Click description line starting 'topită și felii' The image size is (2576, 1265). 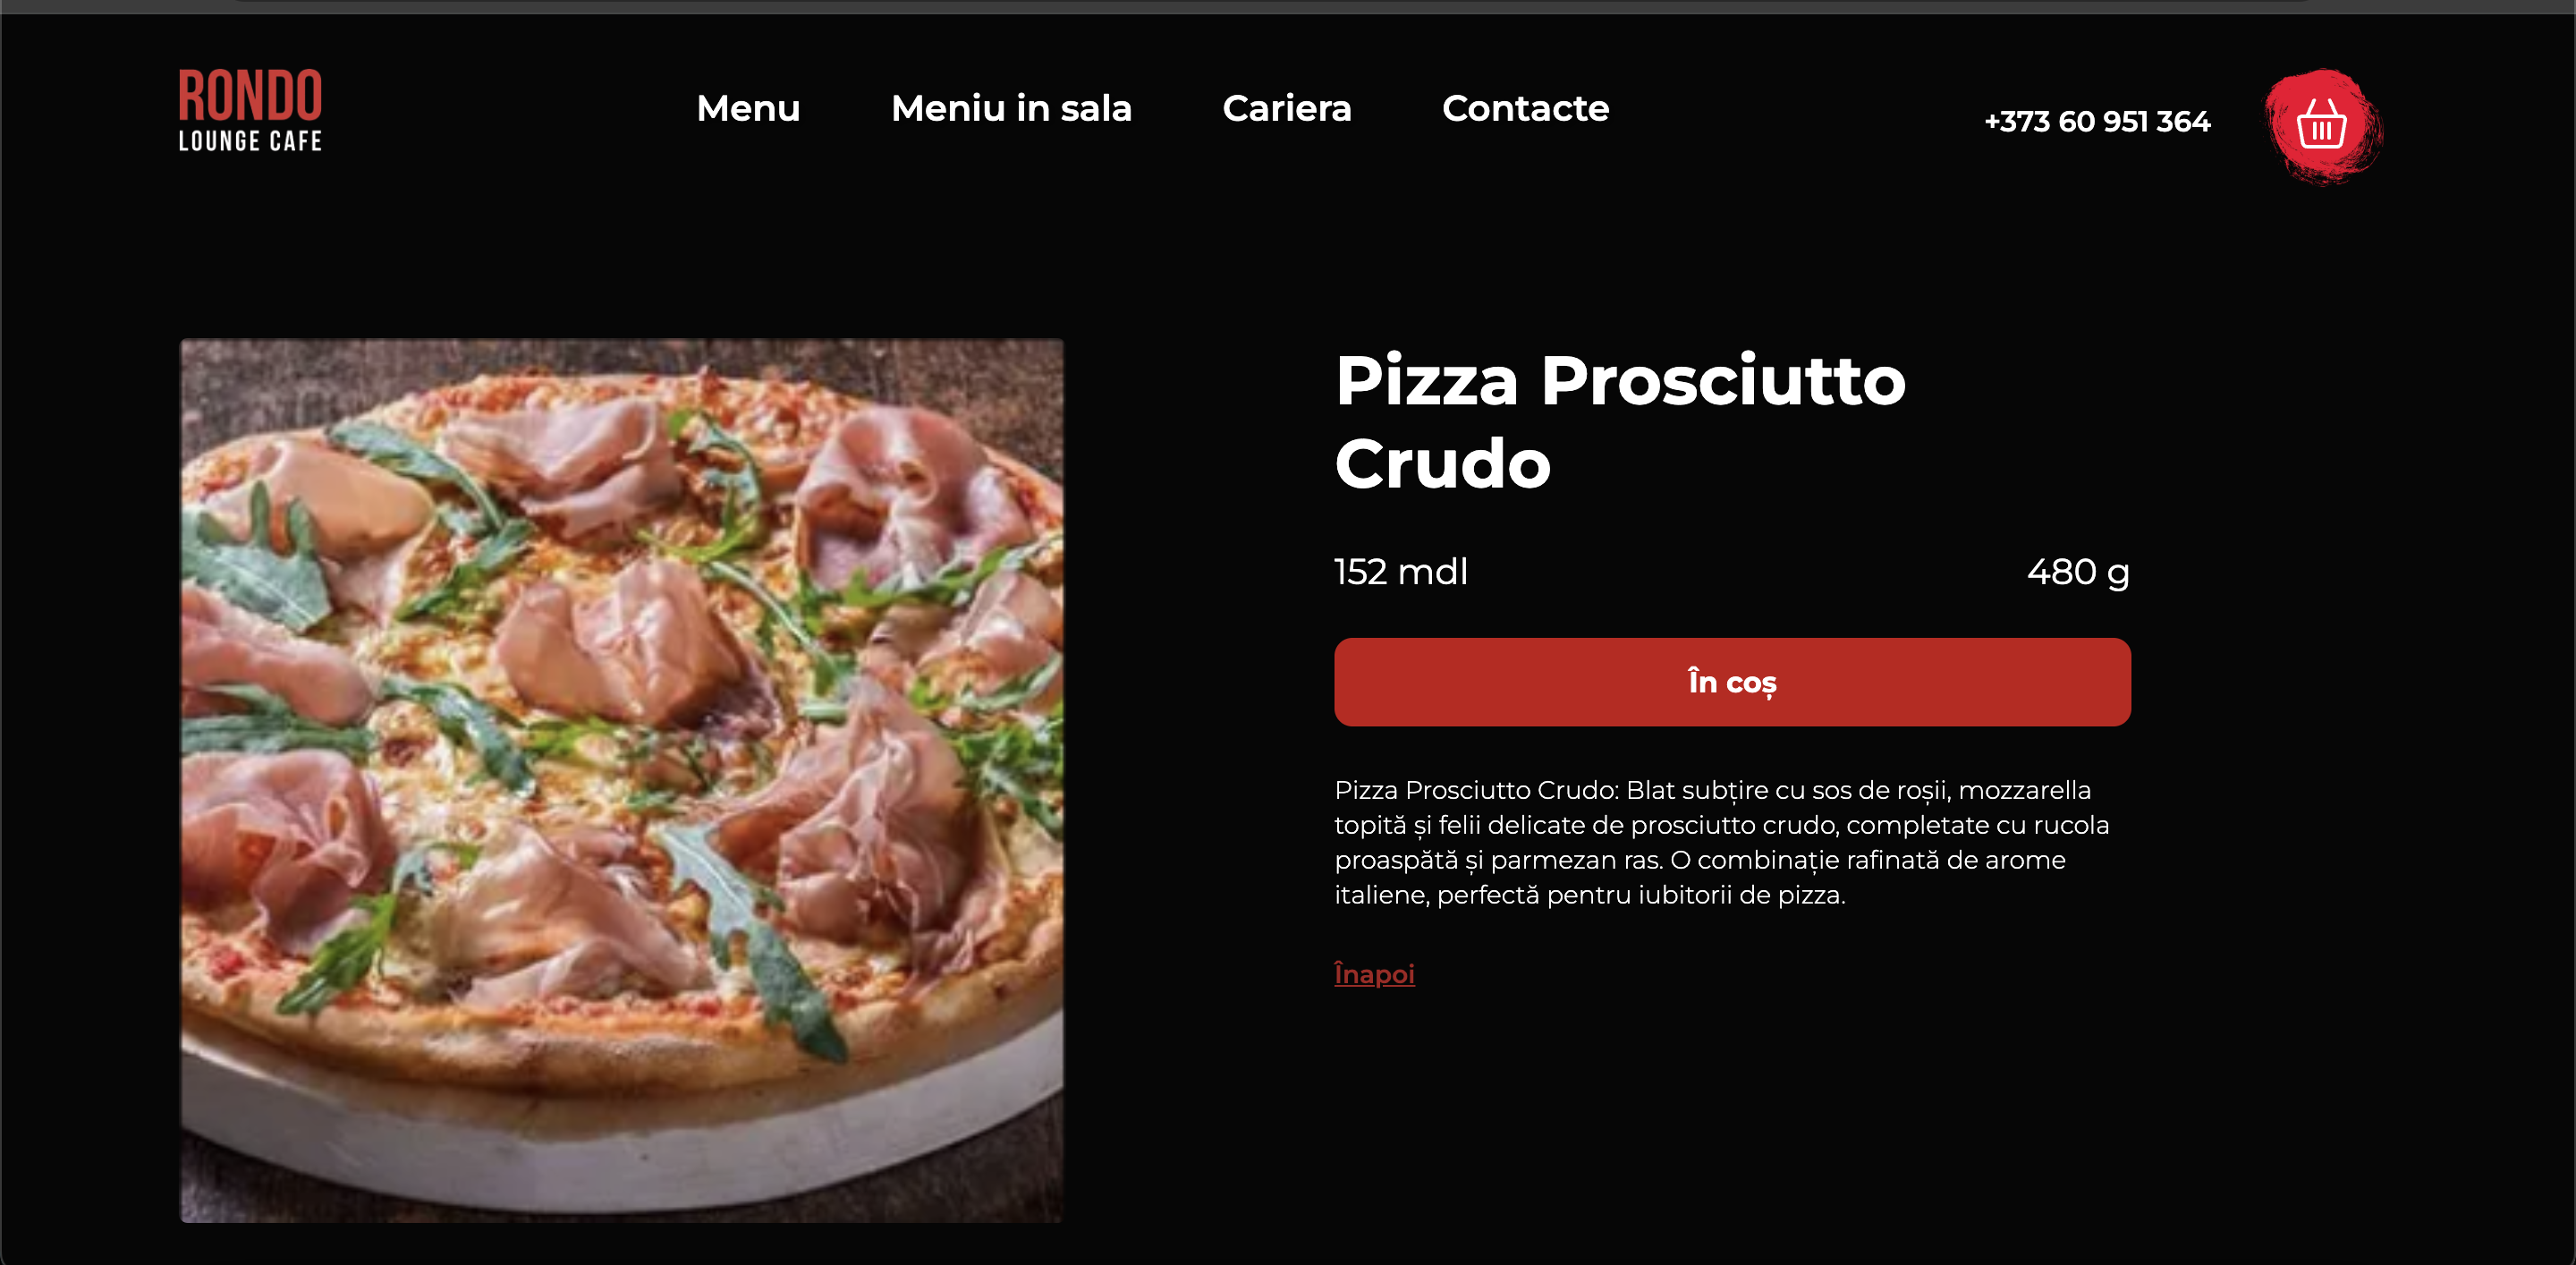pos(1721,825)
